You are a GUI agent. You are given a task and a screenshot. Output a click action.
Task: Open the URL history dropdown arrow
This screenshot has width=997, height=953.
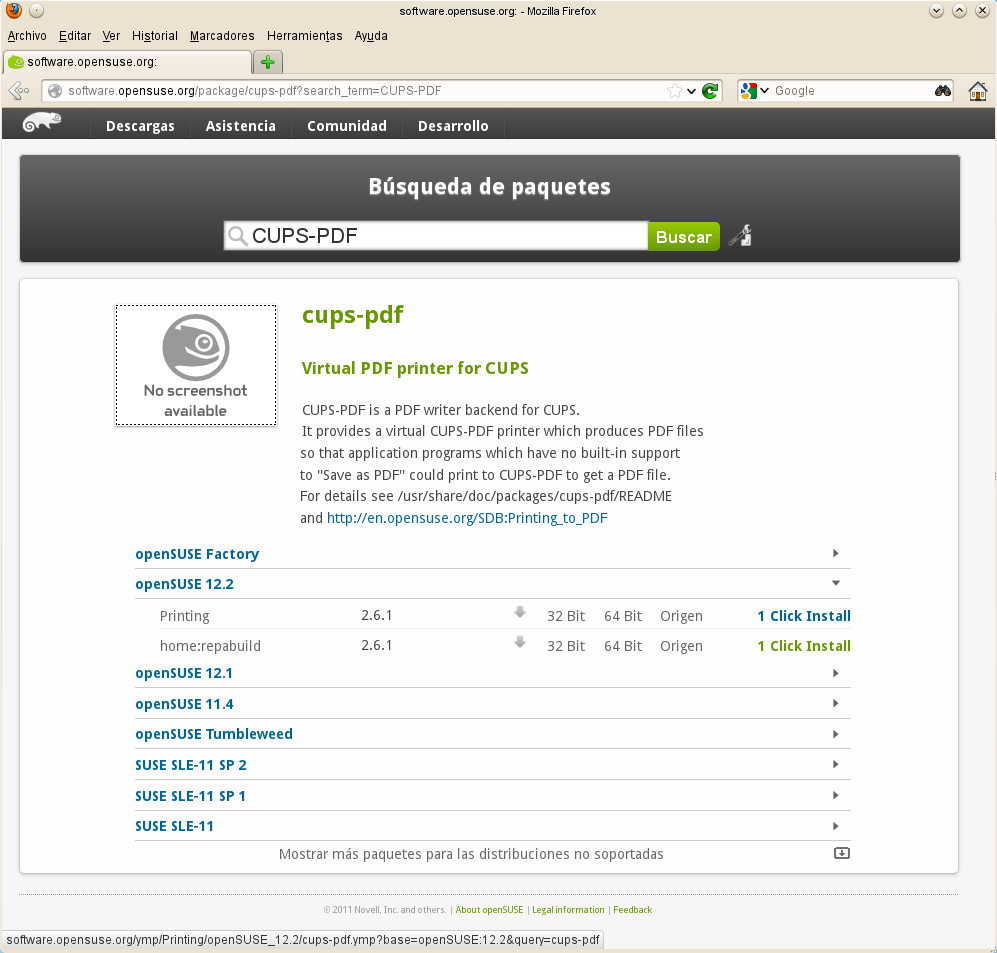pos(691,91)
